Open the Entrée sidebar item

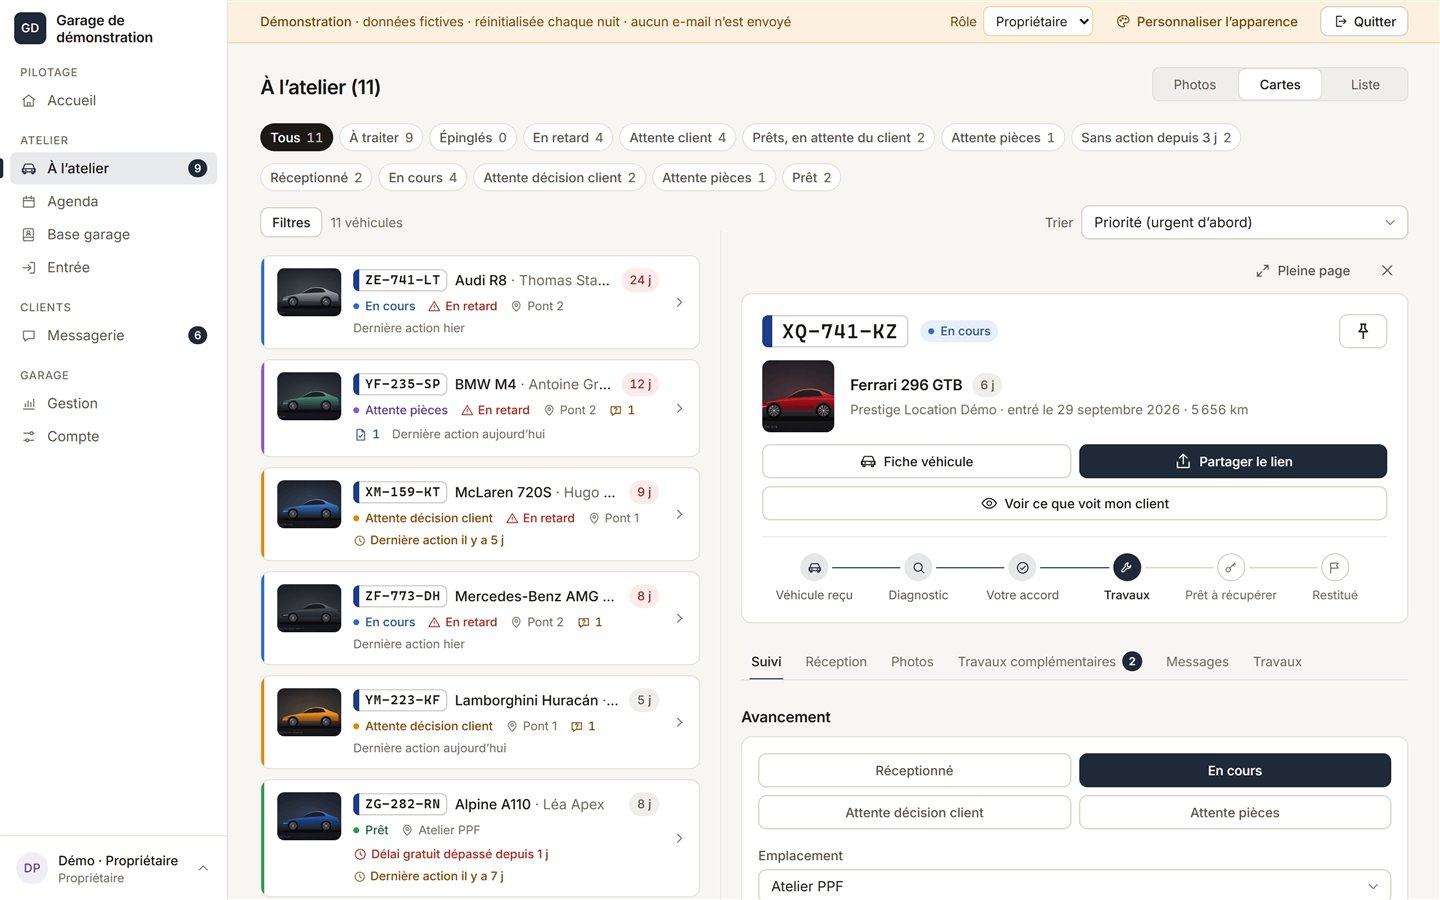pyautogui.click(x=113, y=267)
